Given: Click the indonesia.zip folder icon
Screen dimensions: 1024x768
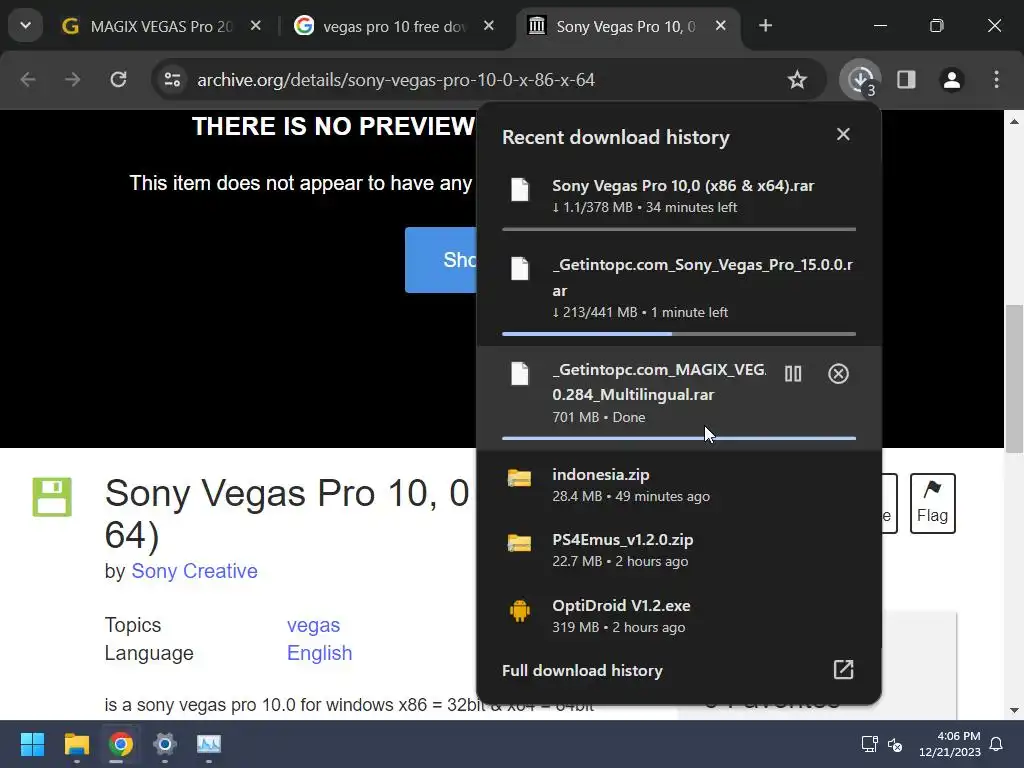Looking at the screenshot, I should tap(520, 478).
